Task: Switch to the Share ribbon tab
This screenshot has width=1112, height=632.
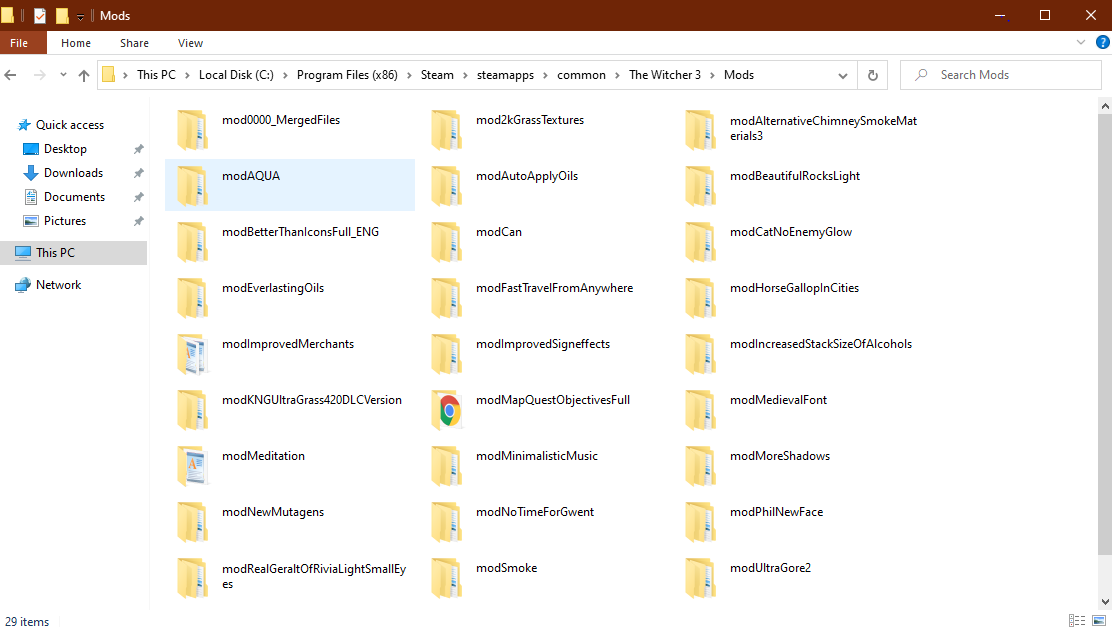Action: tap(134, 43)
